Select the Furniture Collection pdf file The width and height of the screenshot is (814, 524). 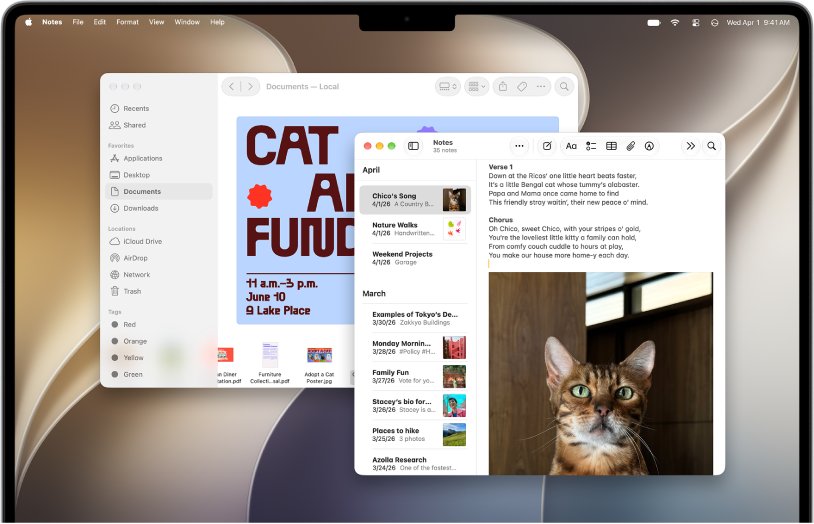coord(270,363)
